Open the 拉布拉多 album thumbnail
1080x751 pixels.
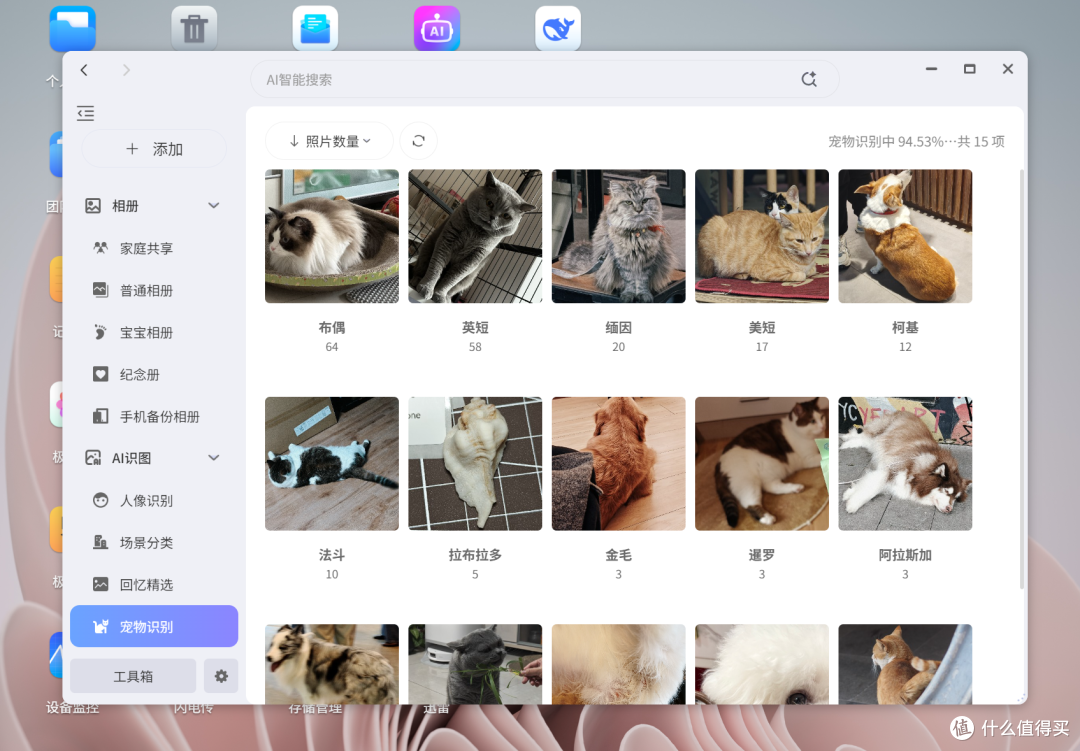(475, 464)
